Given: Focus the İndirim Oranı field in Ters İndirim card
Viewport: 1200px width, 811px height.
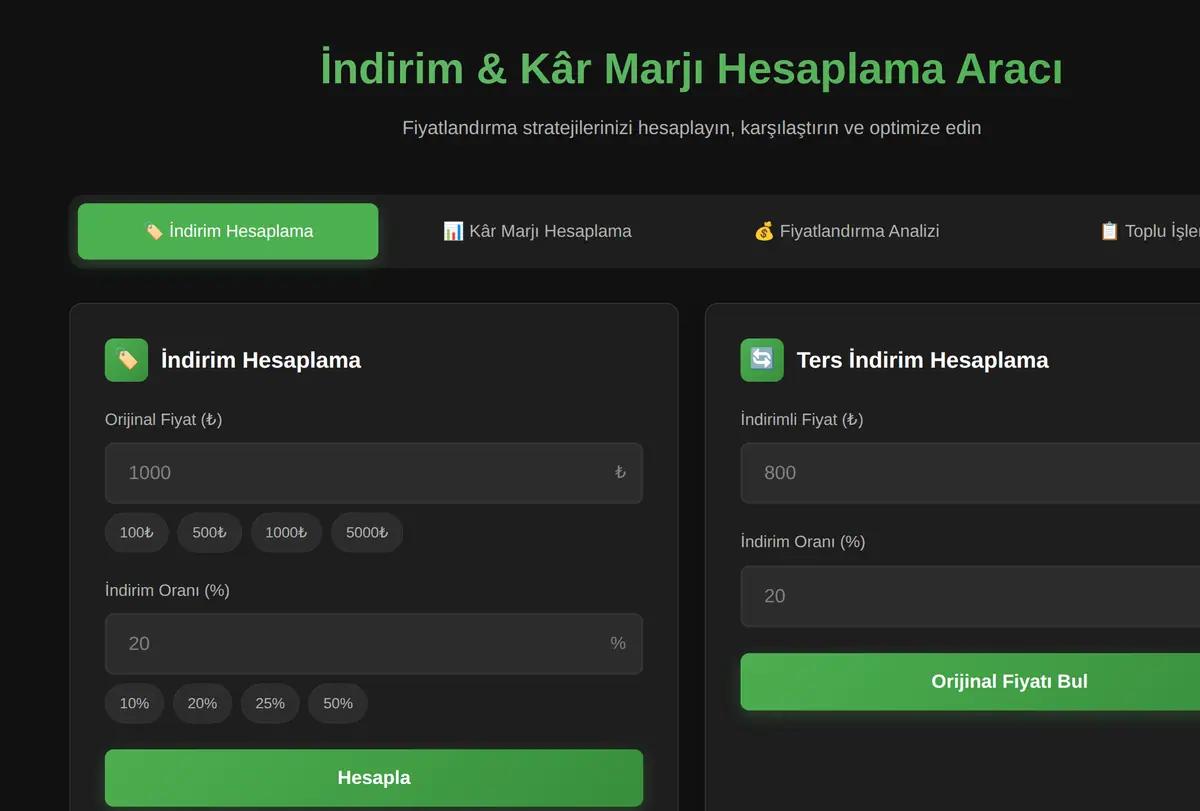Looking at the screenshot, I should (x=970, y=596).
